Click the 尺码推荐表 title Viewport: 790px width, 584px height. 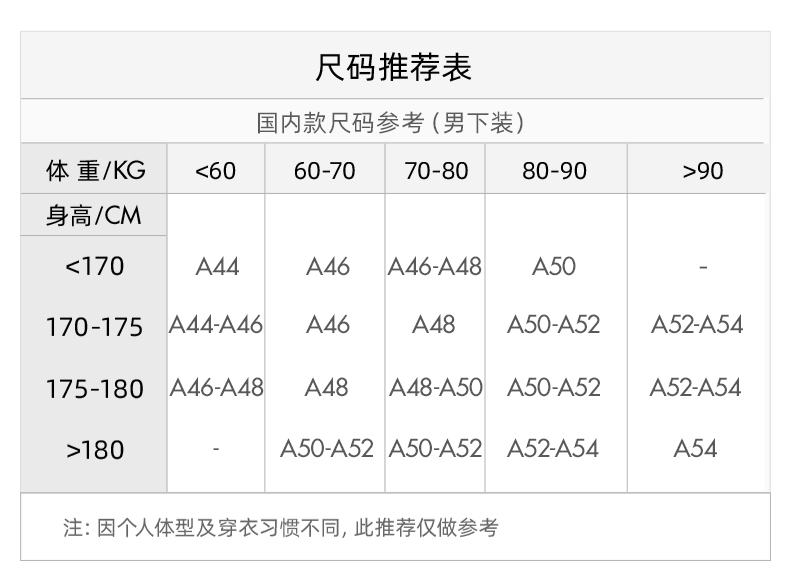(x=393, y=67)
